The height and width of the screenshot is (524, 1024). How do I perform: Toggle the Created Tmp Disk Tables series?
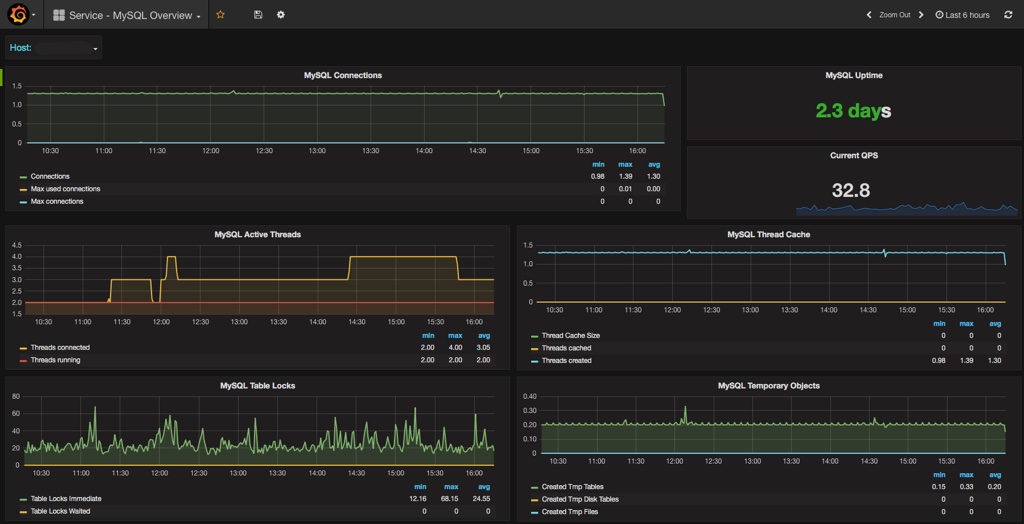click(580, 499)
